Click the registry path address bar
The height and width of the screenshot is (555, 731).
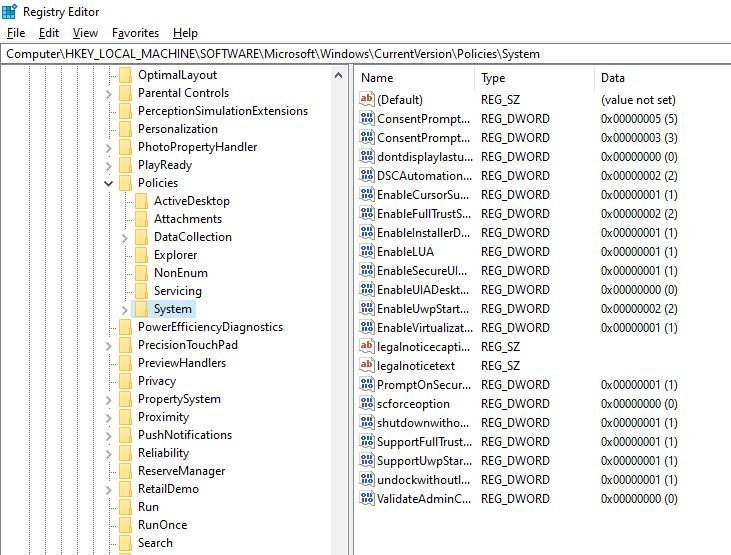point(366,54)
